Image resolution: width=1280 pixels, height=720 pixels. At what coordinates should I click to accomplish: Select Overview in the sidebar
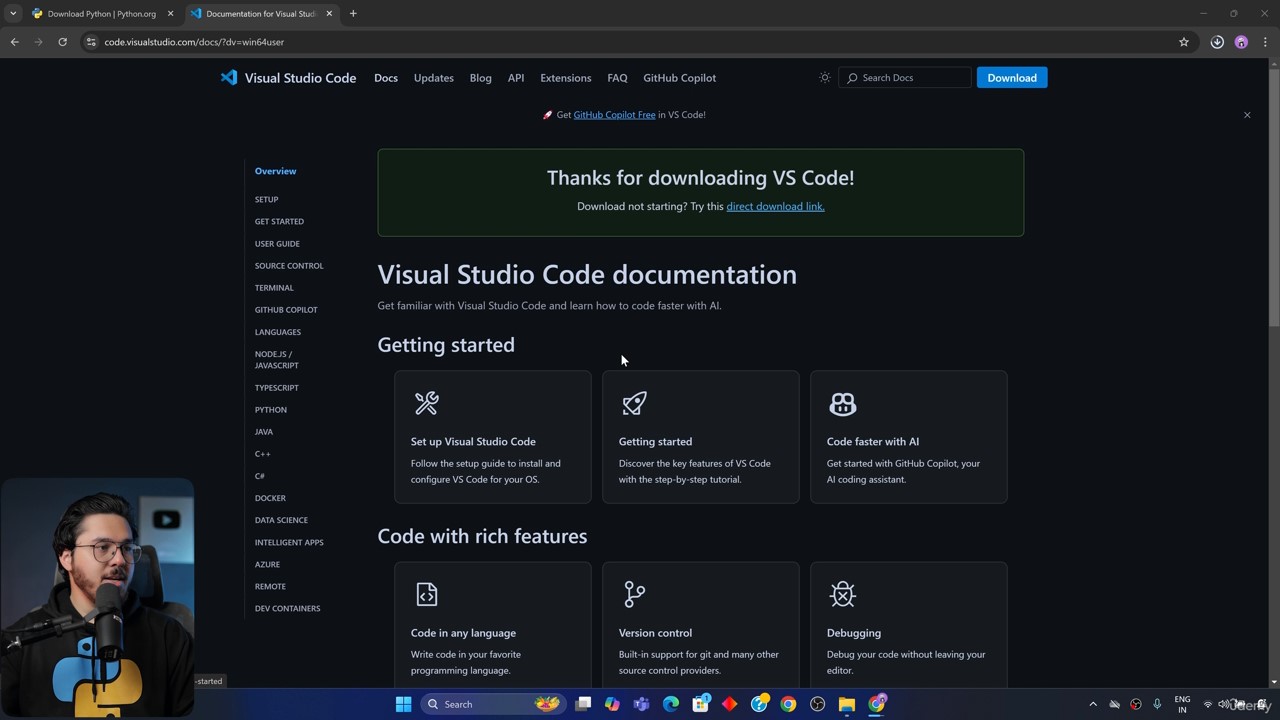pos(275,171)
